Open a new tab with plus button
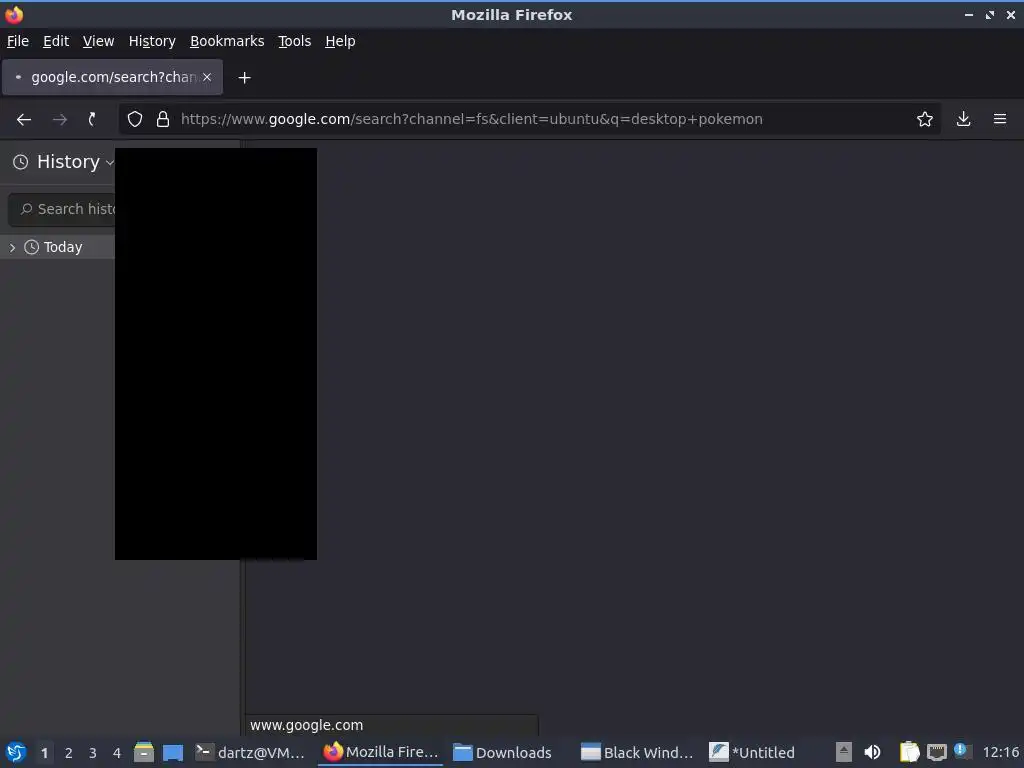Viewport: 1024px width, 768px height. pos(244,78)
